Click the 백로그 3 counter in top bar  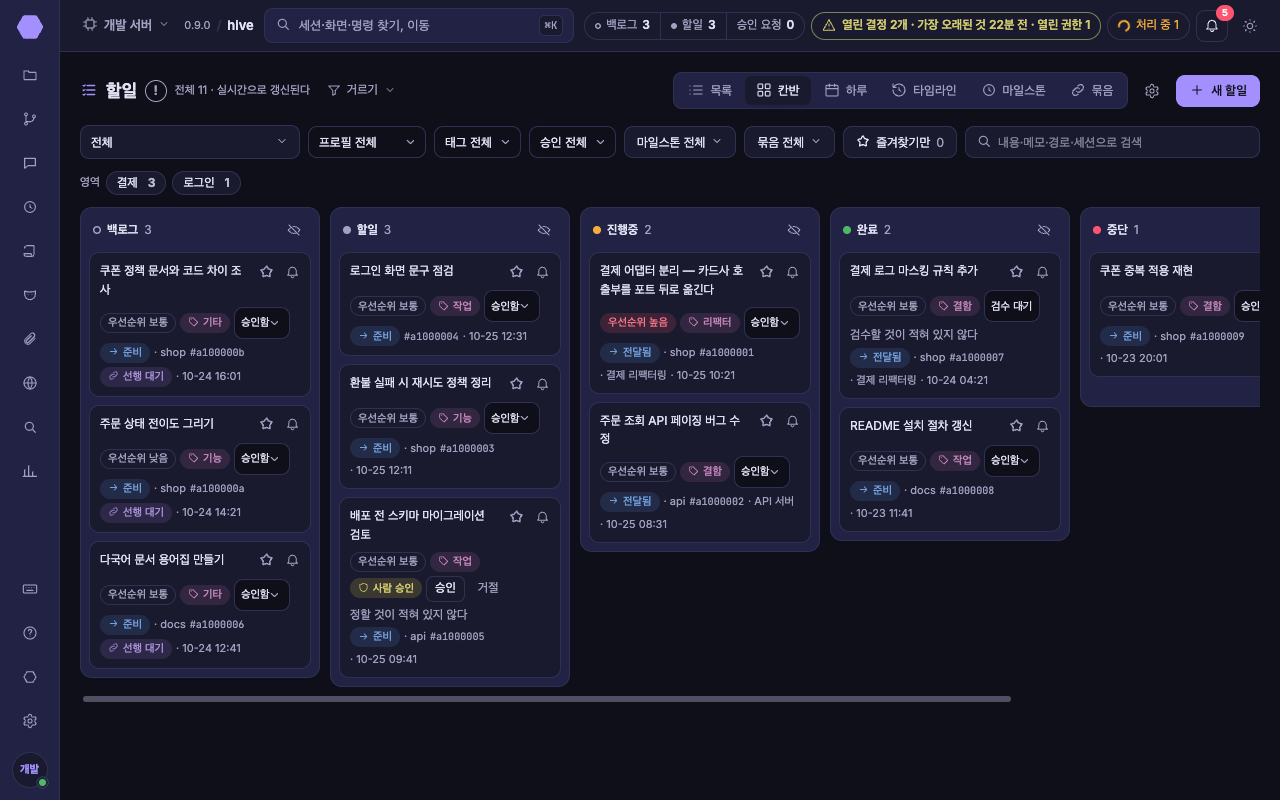621,25
